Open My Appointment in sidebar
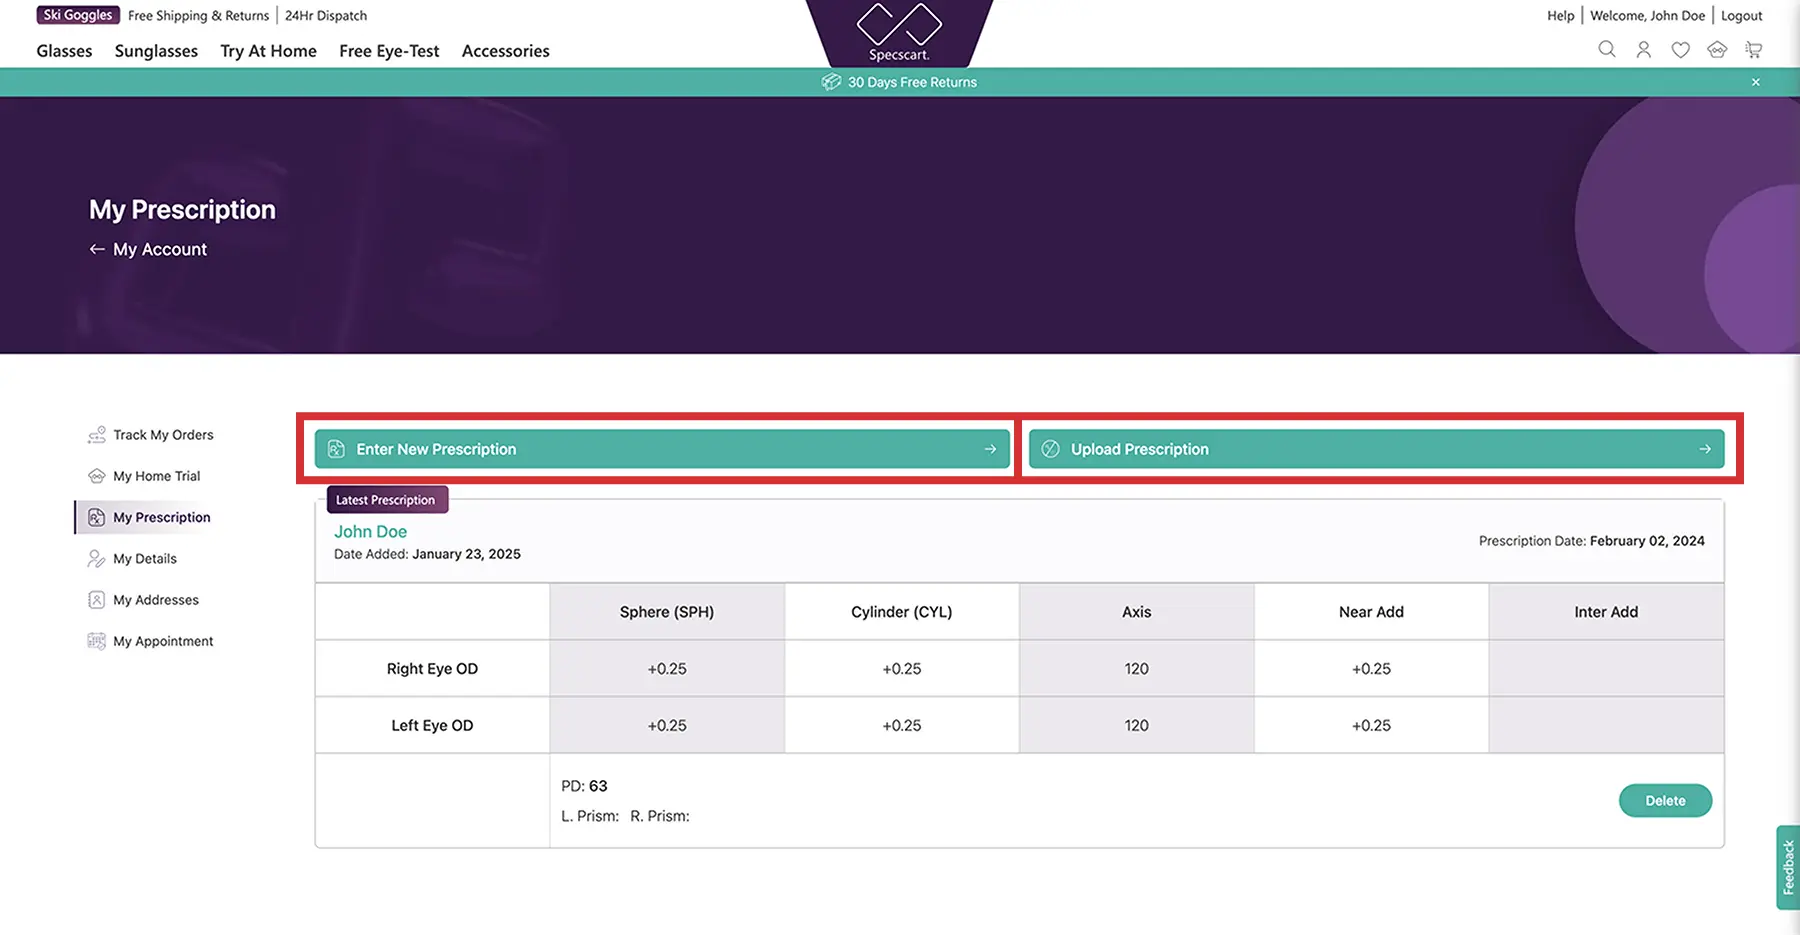1800x936 pixels. pyautogui.click(x=163, y=641)
